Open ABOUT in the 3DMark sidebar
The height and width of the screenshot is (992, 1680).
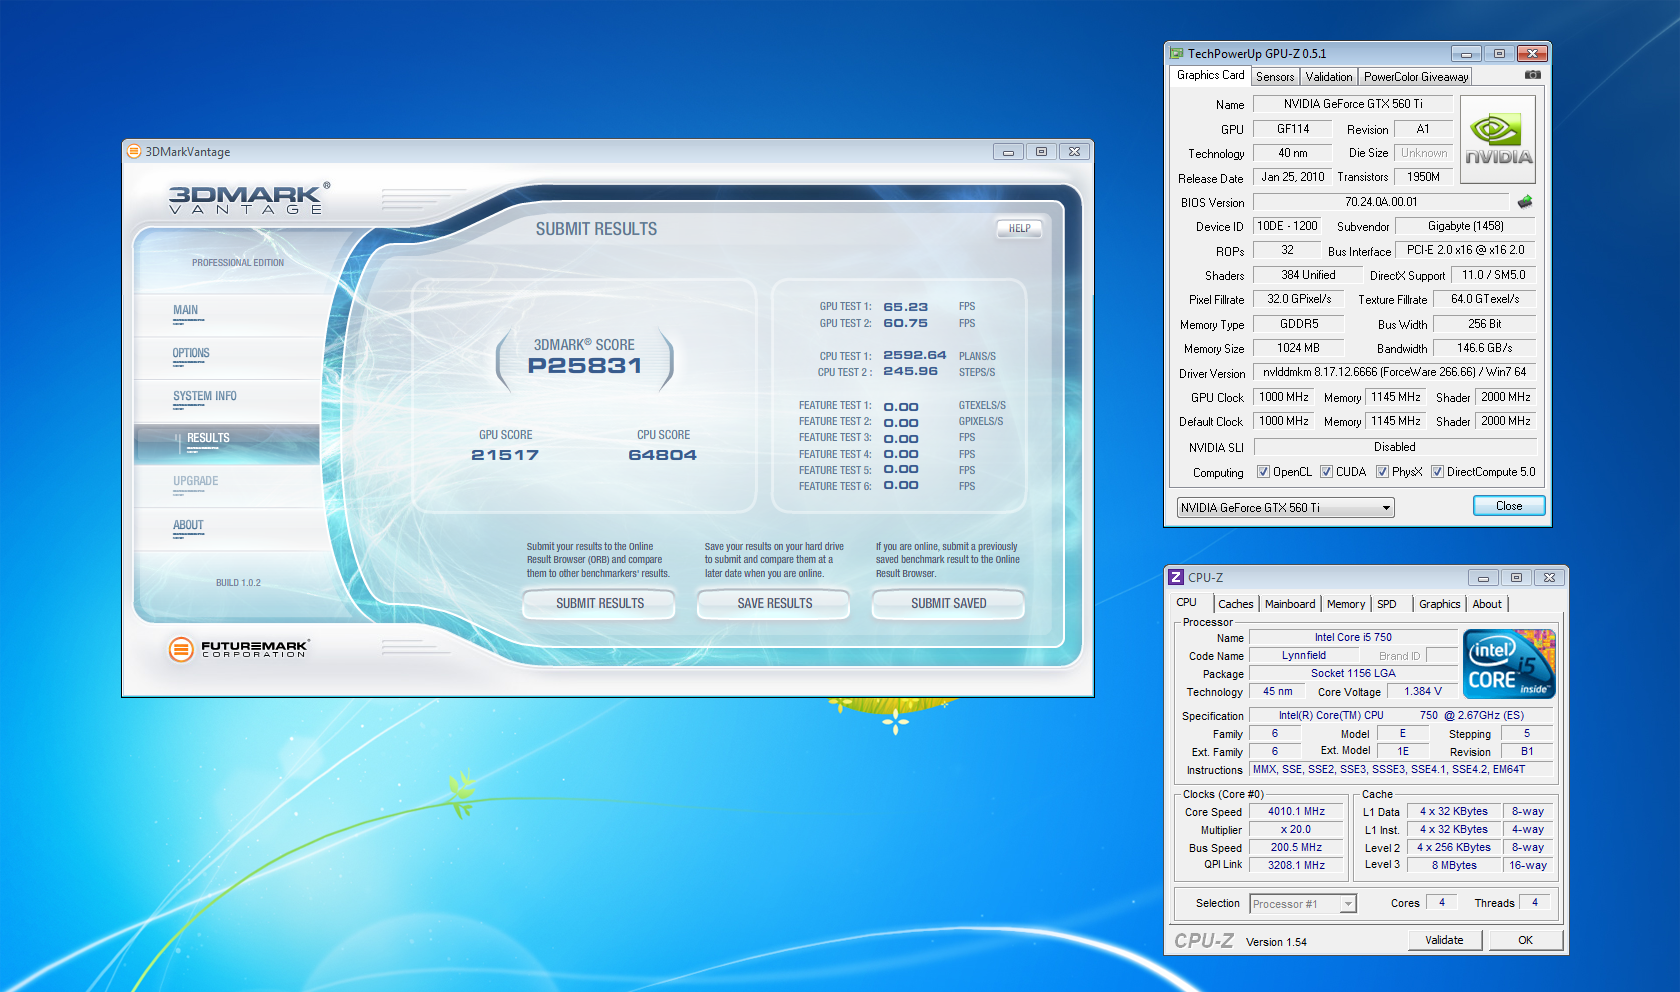[x=226, y=527]
